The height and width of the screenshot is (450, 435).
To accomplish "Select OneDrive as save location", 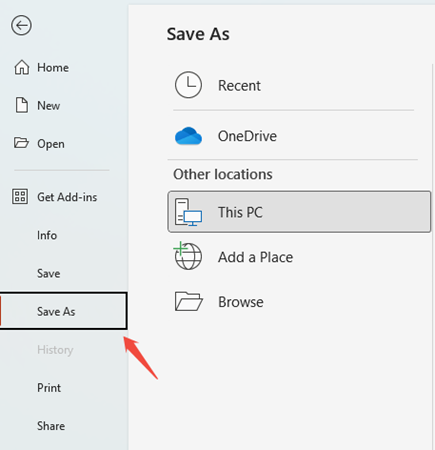I will click(x=247, y=136).
